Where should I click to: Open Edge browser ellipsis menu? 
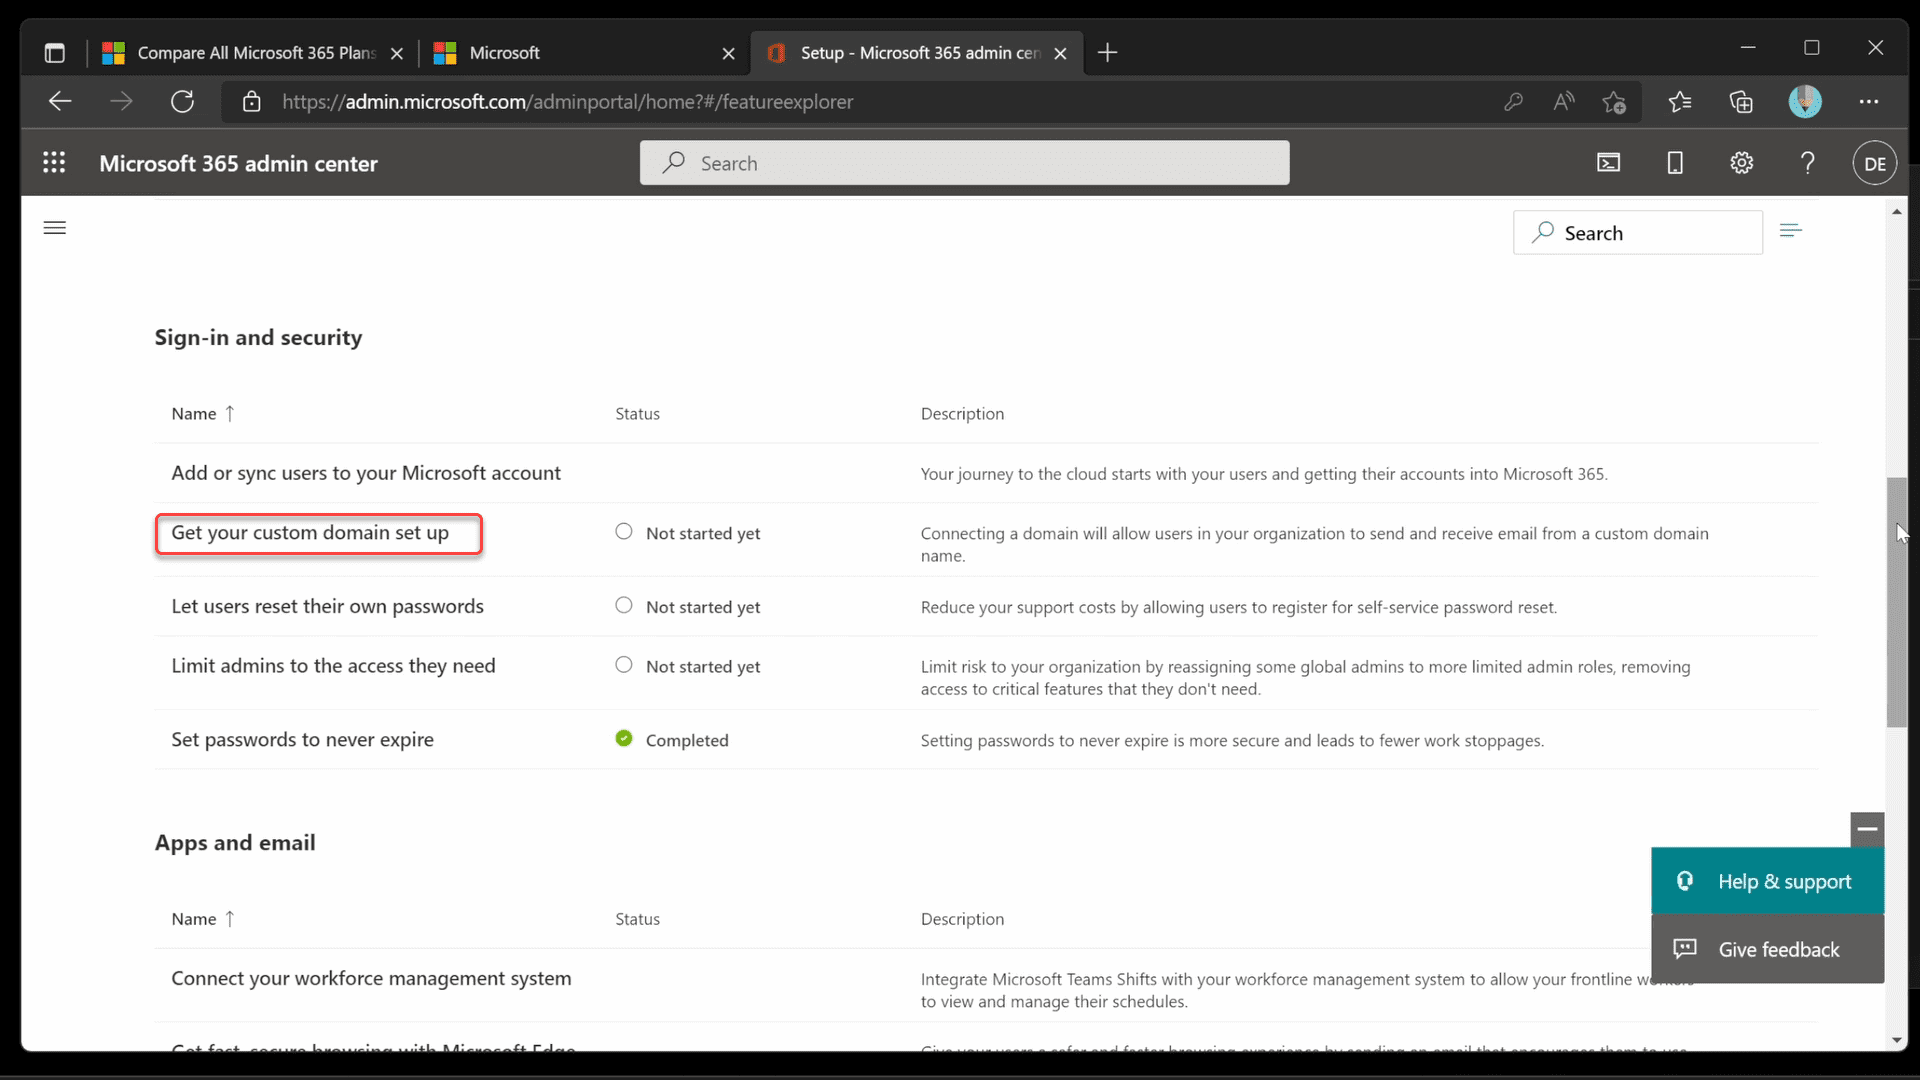tap(1869, 101)
